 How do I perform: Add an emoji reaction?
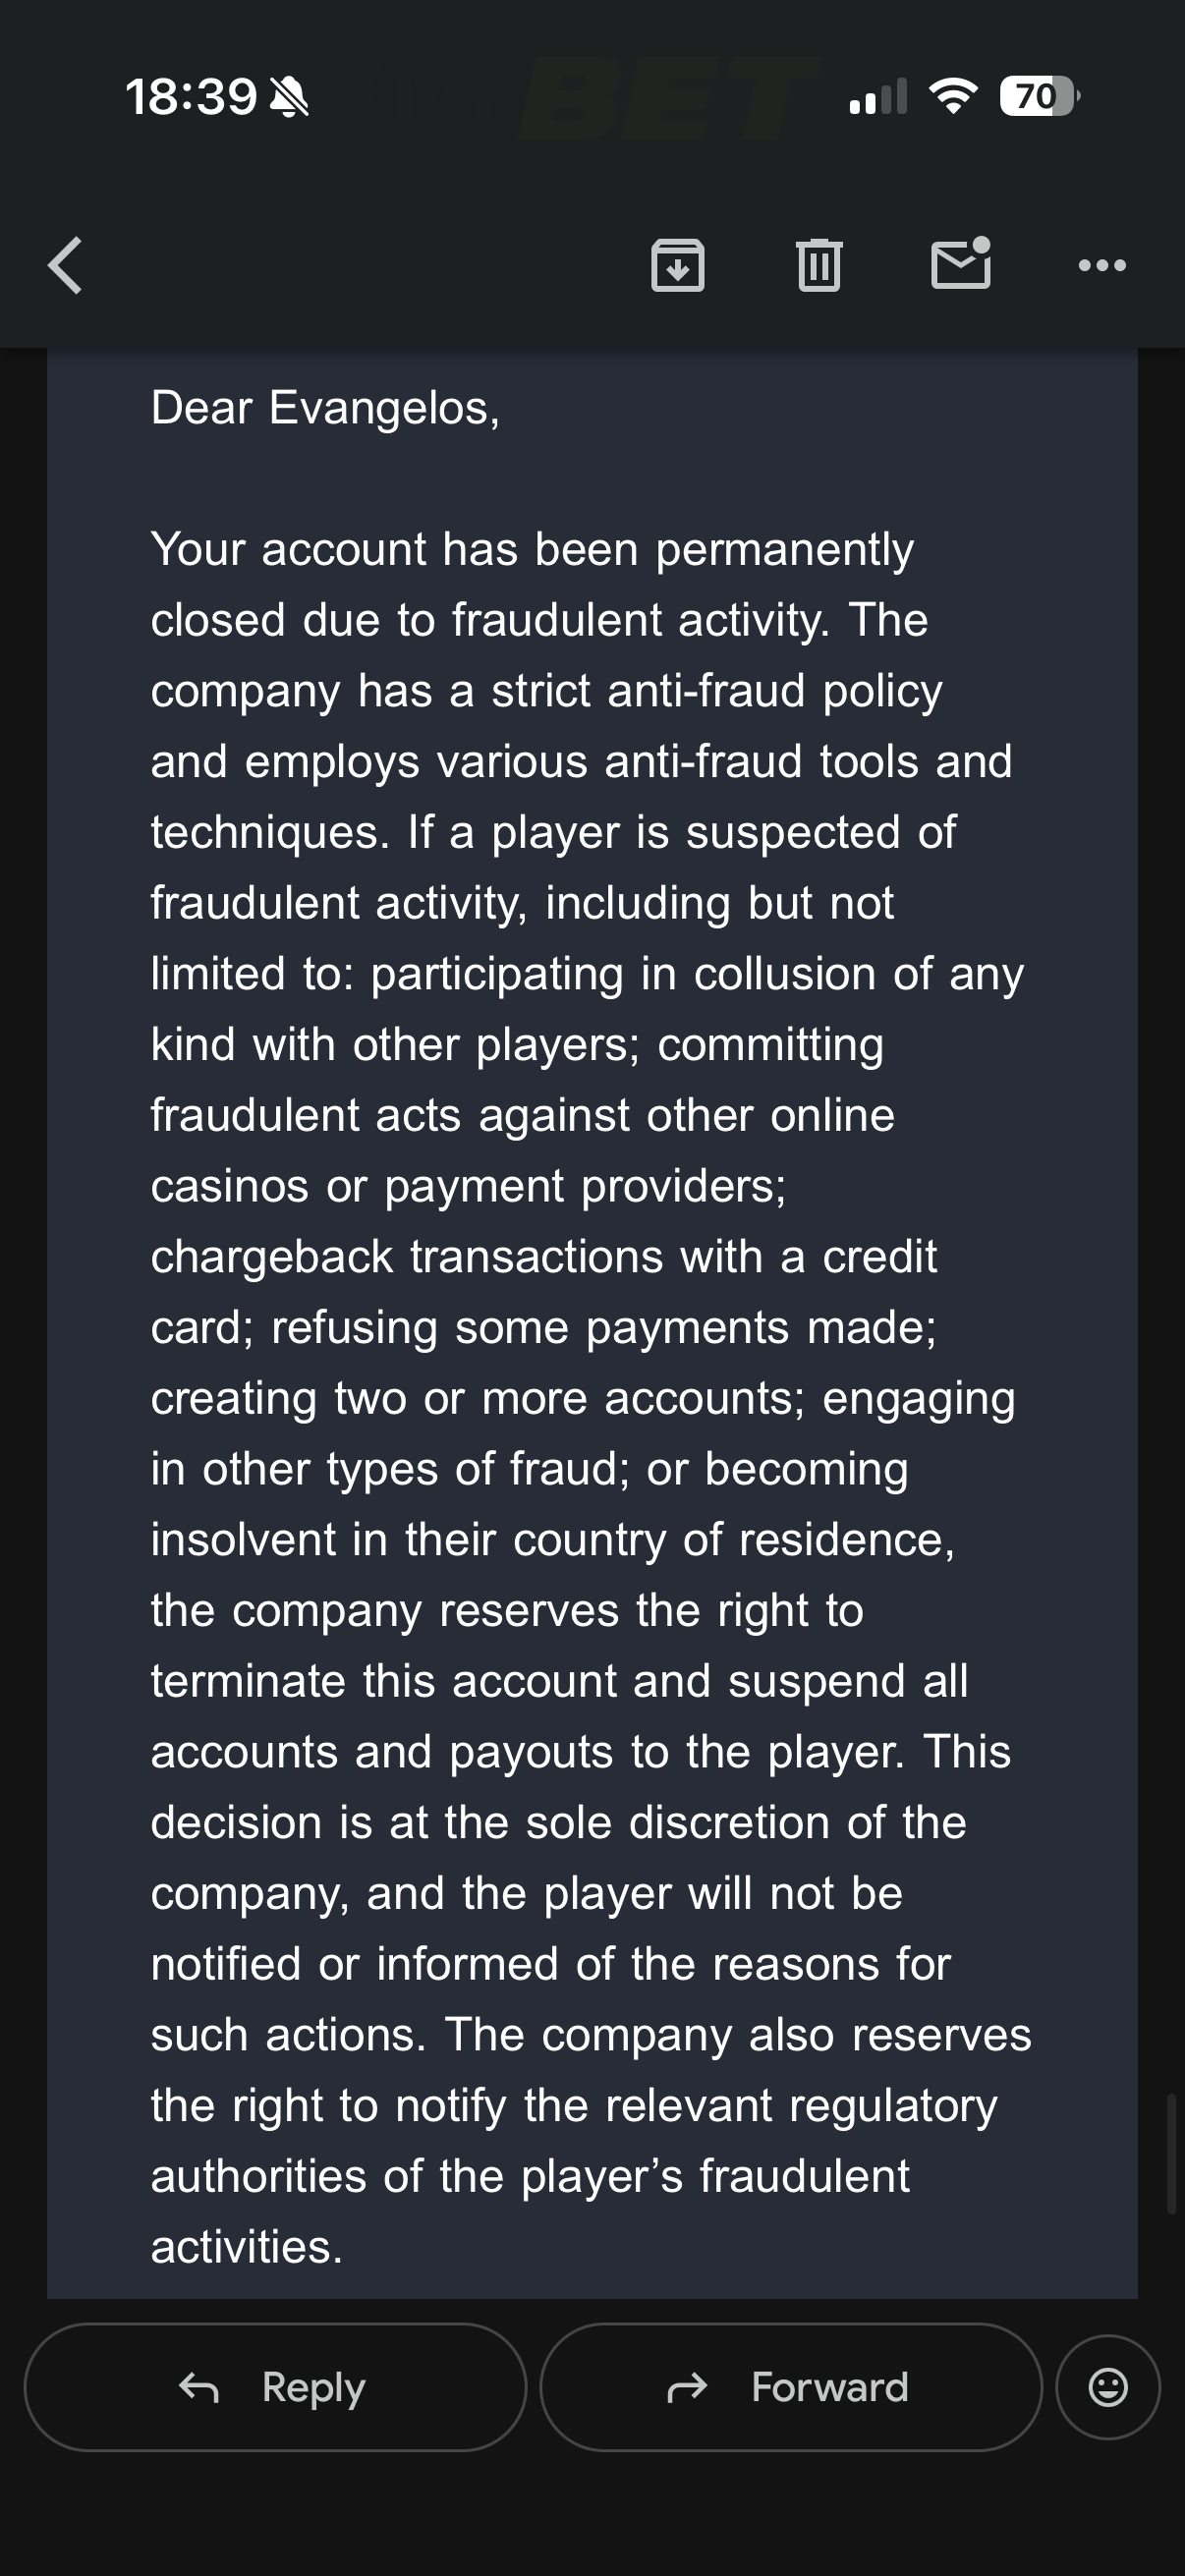[x=1108, y=2387]
